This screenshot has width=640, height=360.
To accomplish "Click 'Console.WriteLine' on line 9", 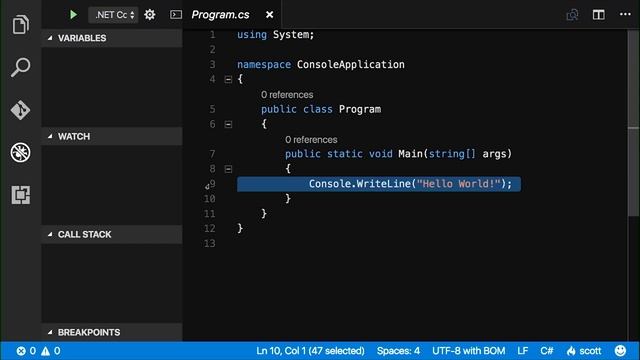I will (x=359, y=184).
